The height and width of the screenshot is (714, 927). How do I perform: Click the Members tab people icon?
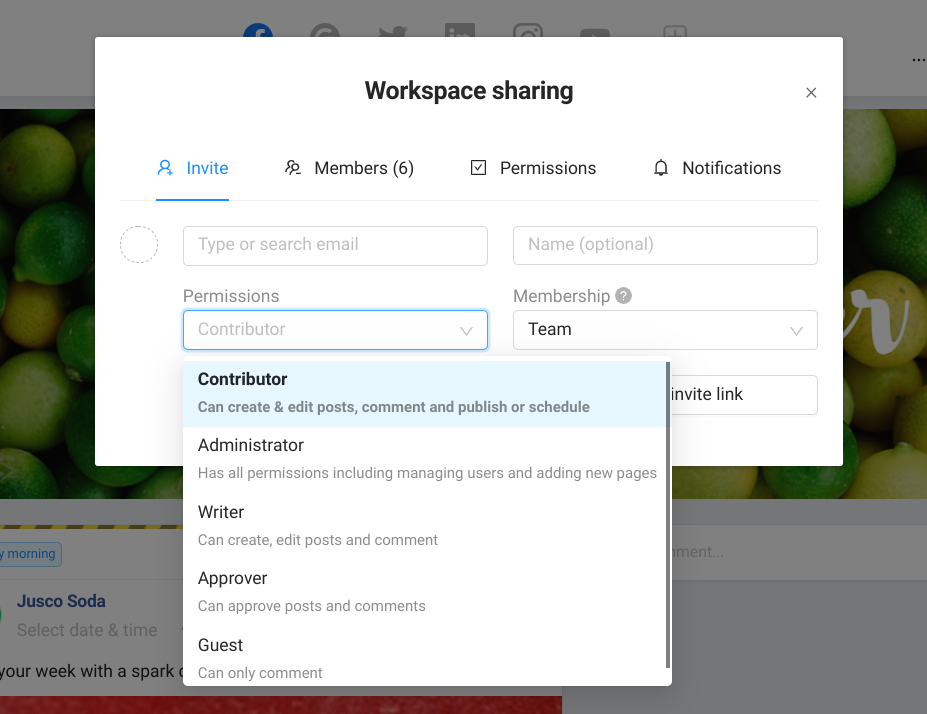click(293, 168)
